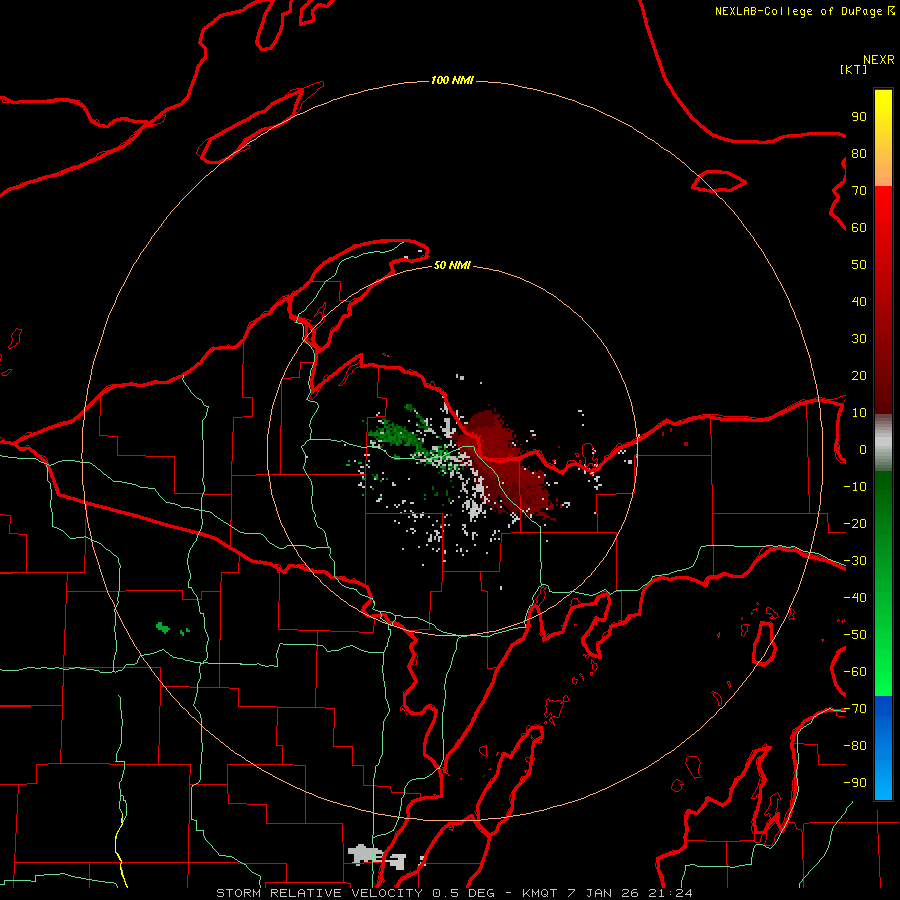This screenshot has width=900, height=900.
Task: Click the 20 value on velocity scale
Action: 859,376
